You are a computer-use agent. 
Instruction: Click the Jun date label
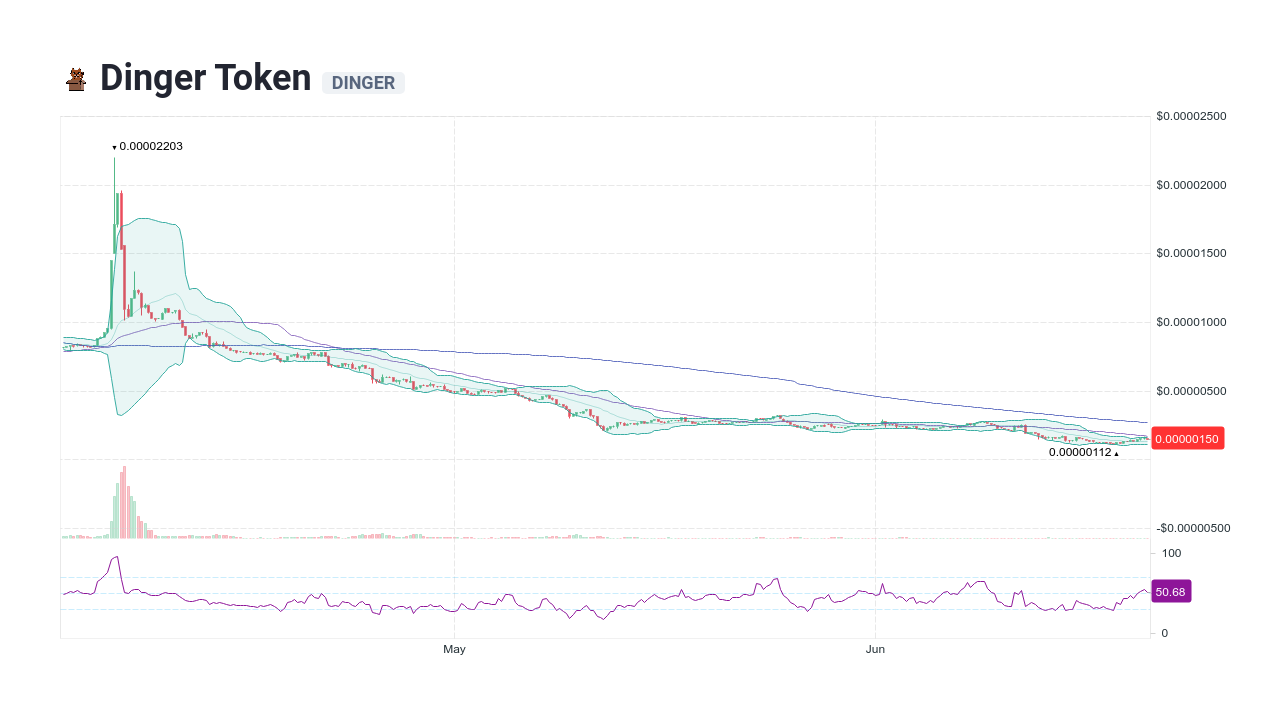(x=875, y=650)
